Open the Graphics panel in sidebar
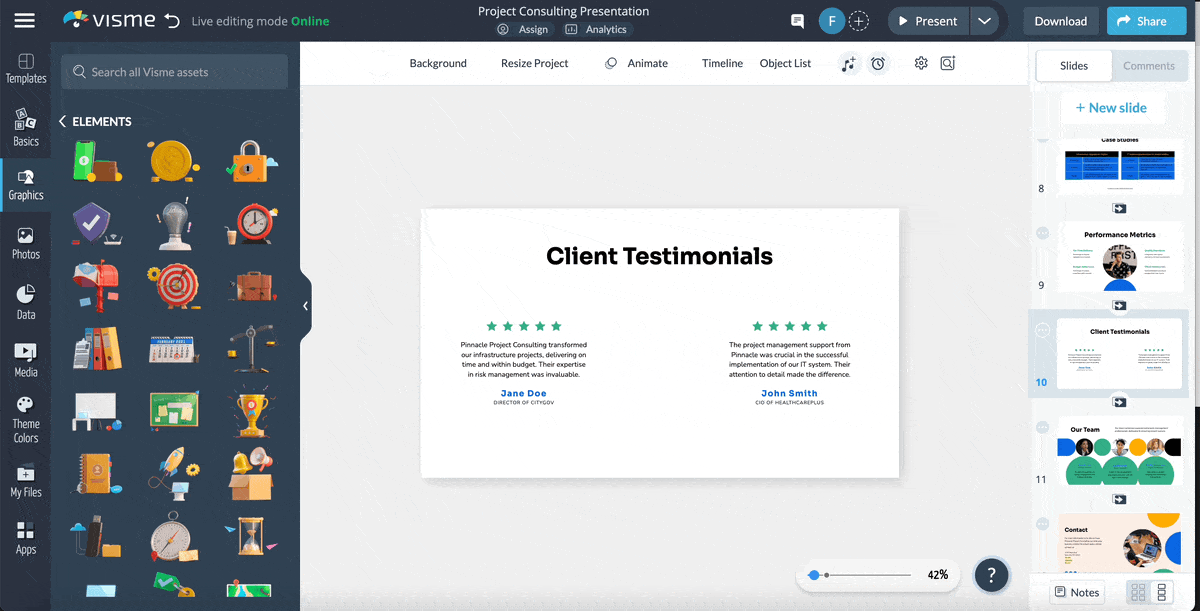Viewport: 1200px width, 611px height. click(x=25, y=185)
